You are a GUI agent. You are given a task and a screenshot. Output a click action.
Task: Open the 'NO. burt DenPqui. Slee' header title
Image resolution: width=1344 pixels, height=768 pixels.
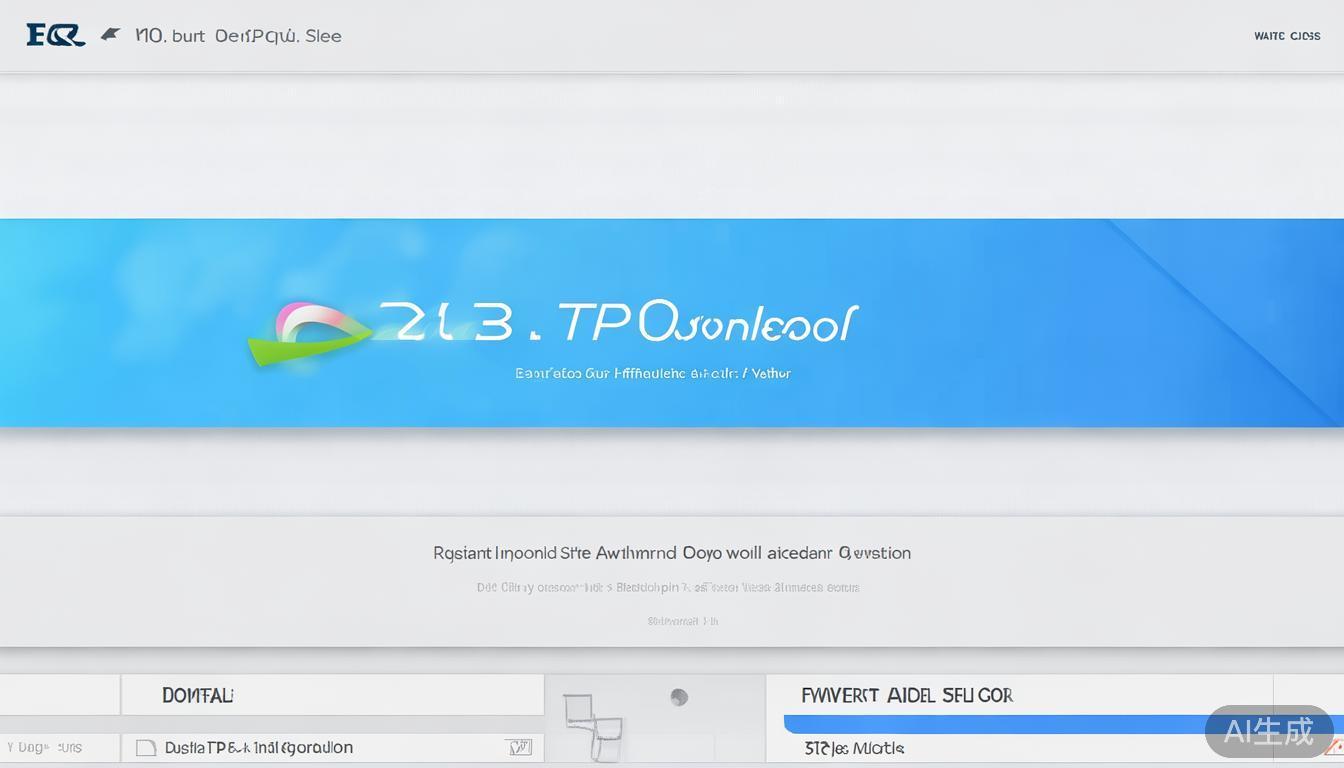[x=238, y=36]
